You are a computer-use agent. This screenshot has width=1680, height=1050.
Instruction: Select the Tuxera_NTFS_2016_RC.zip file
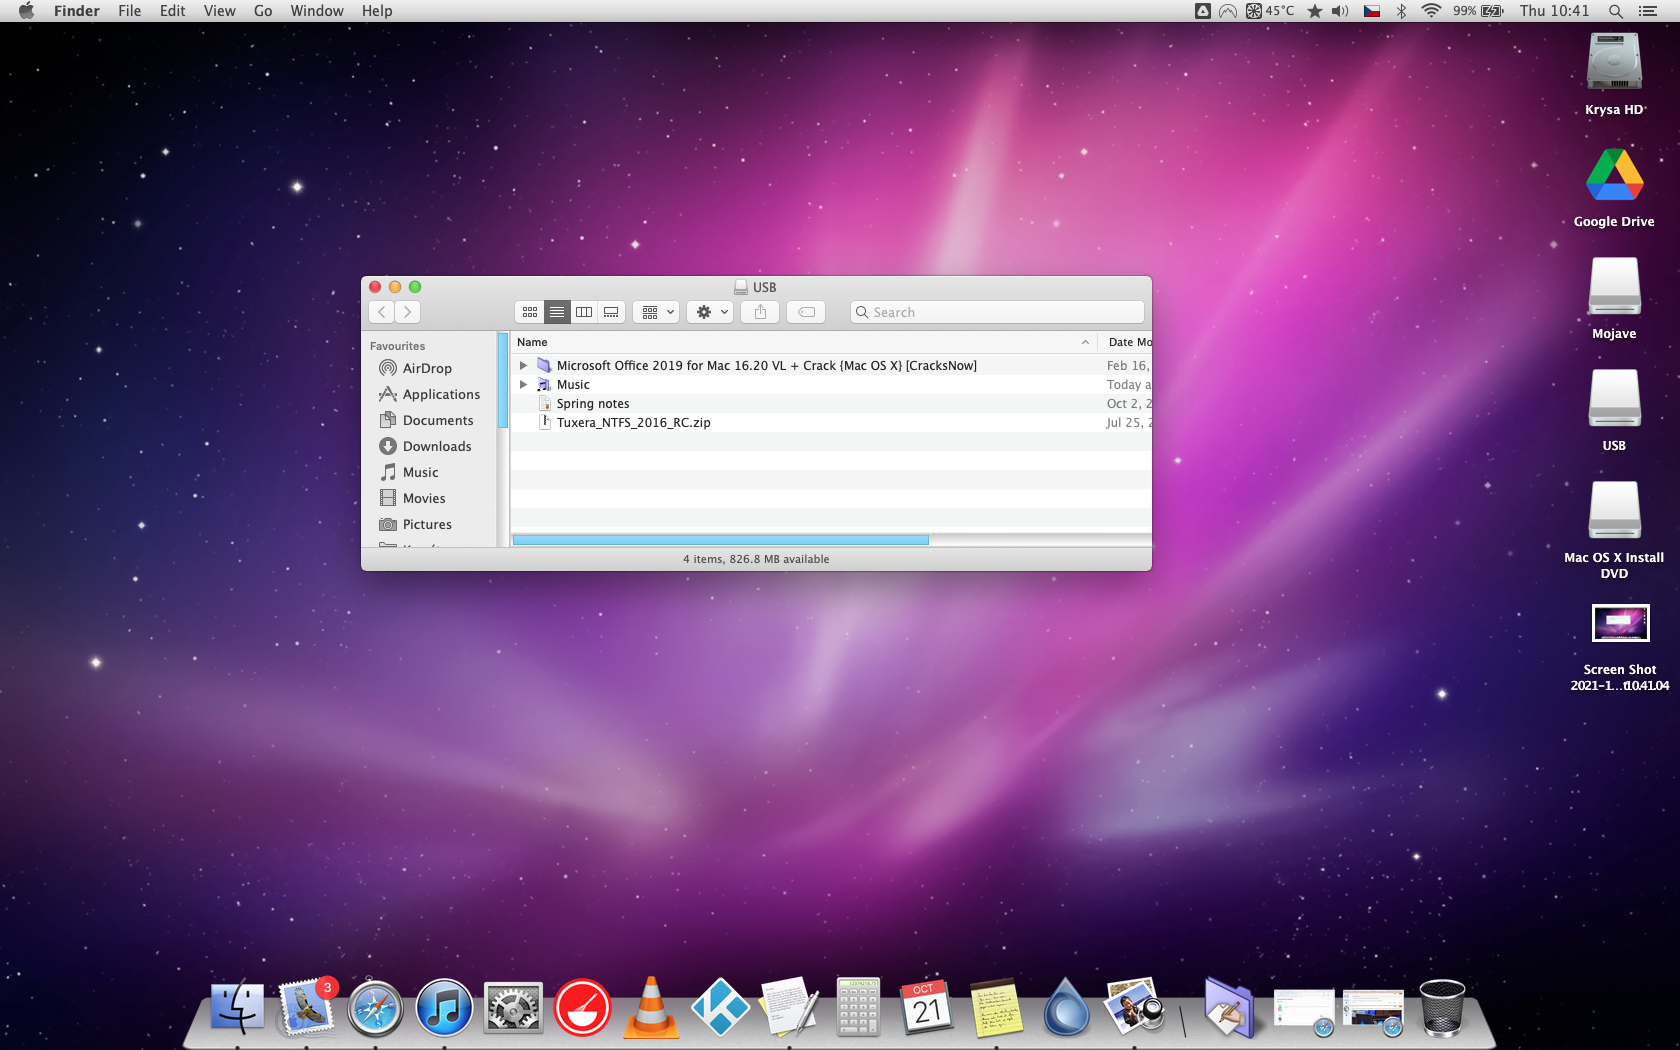point(633,423)
